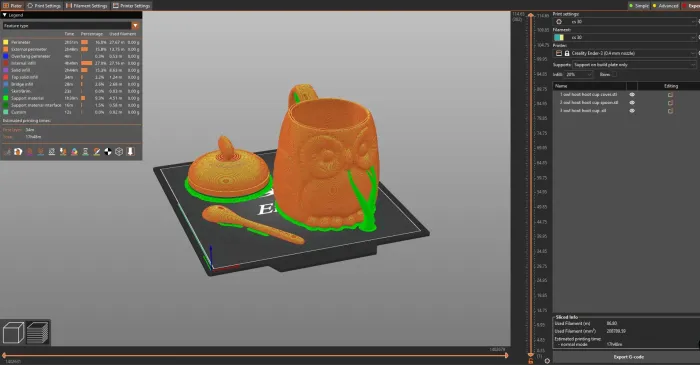The image size is (700, 365).
Task: Hide the first owl cup cover object
Action: (632, 95)
